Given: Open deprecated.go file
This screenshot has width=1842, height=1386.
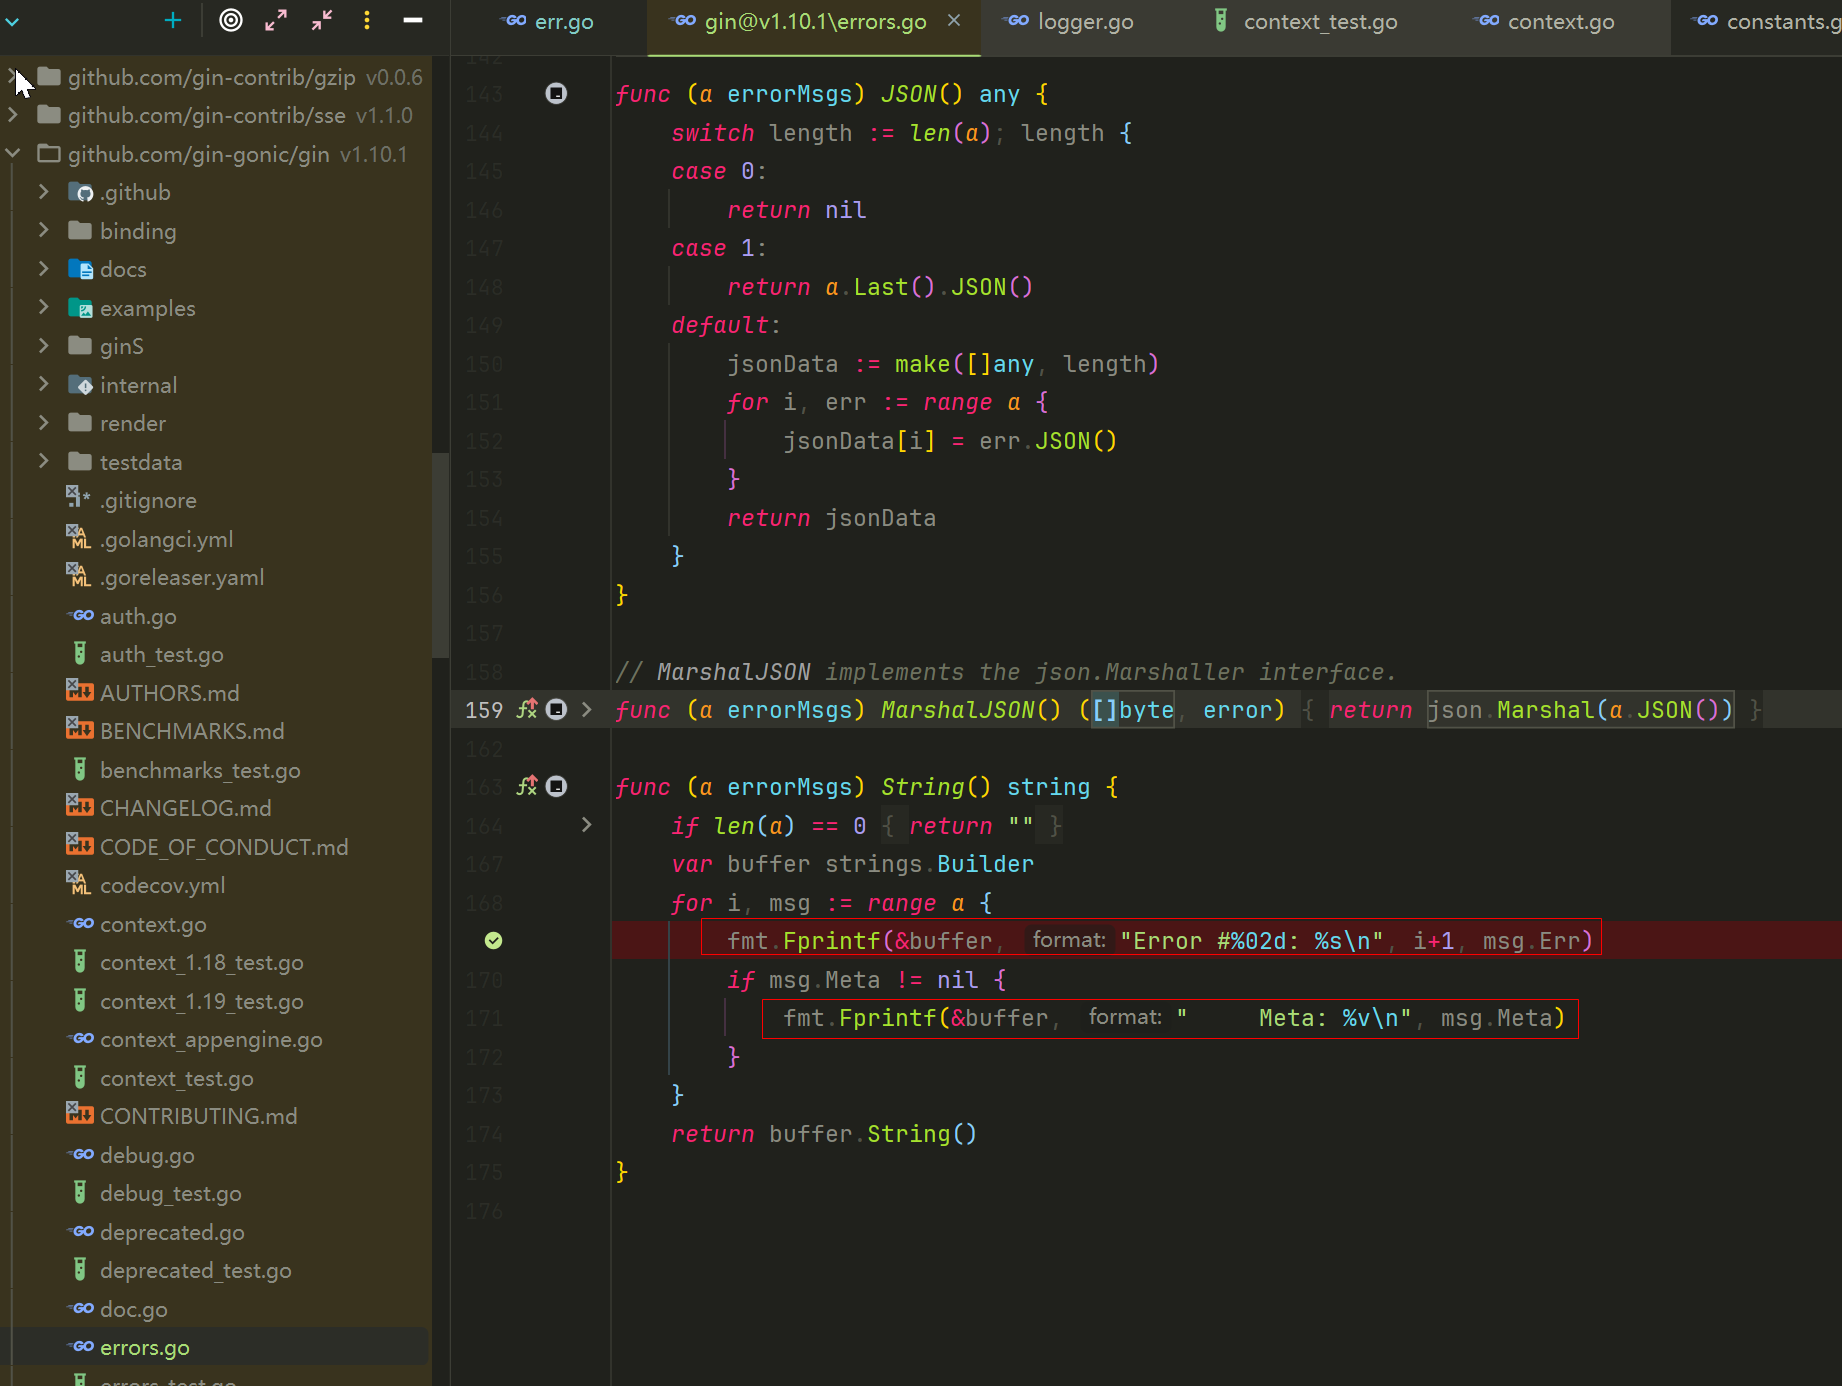Looking at the screenshot, I should click(172, 1232).
